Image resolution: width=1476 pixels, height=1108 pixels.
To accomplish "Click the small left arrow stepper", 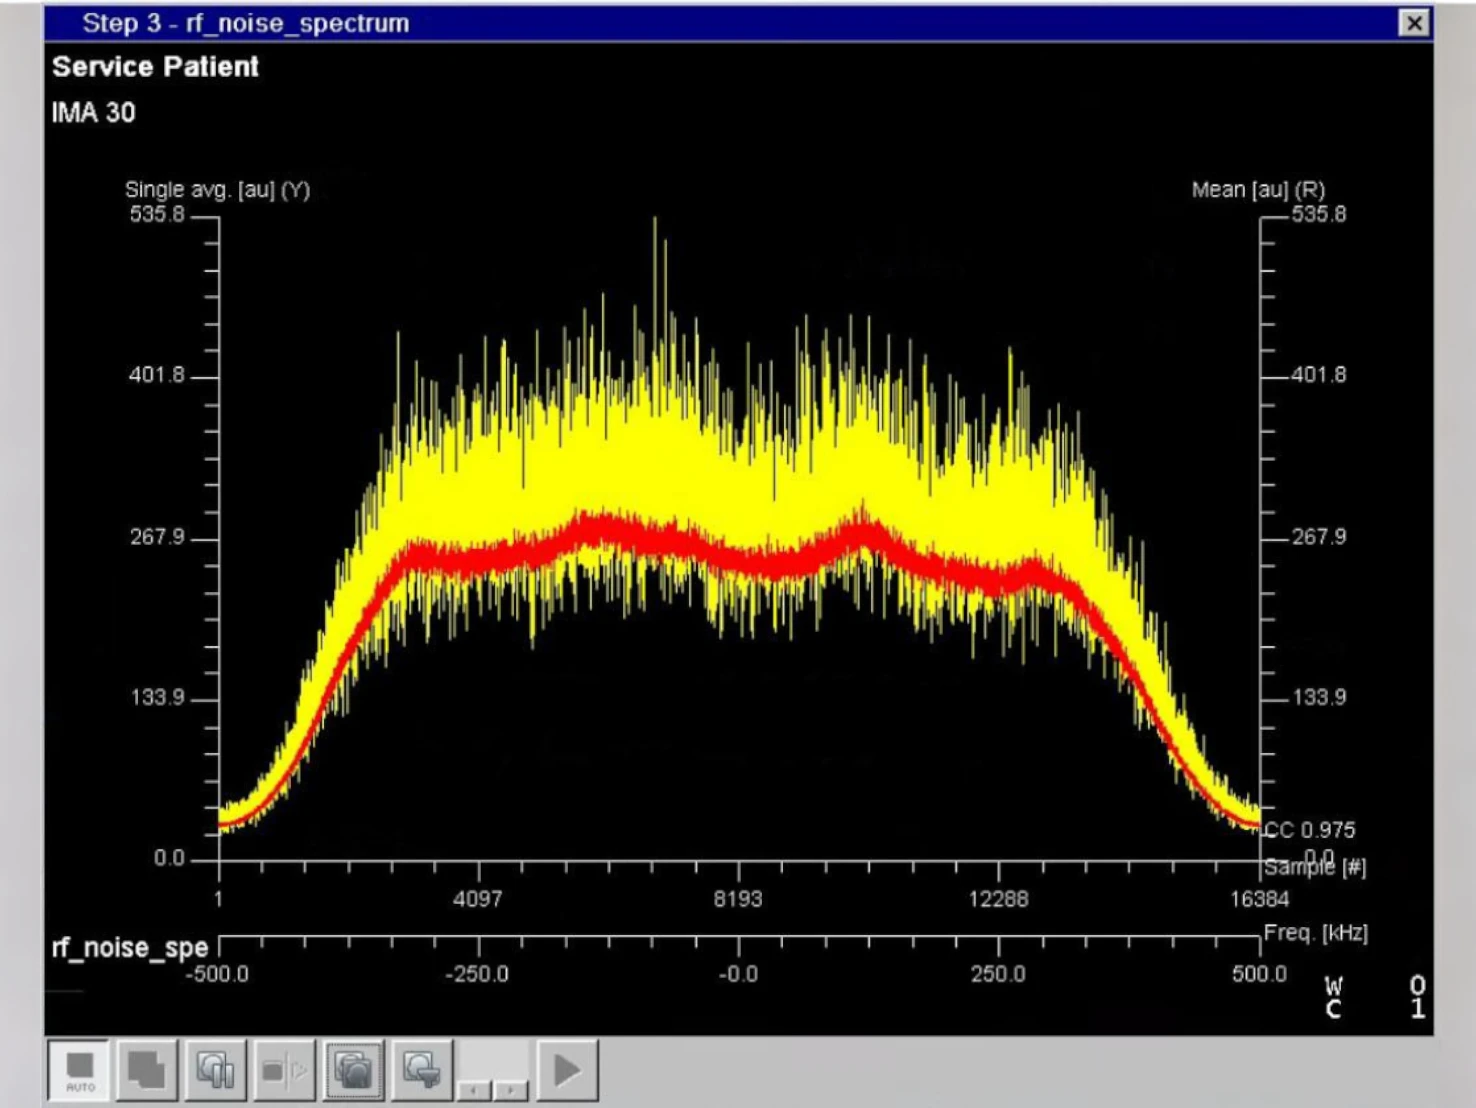I will coord(475,1089).
